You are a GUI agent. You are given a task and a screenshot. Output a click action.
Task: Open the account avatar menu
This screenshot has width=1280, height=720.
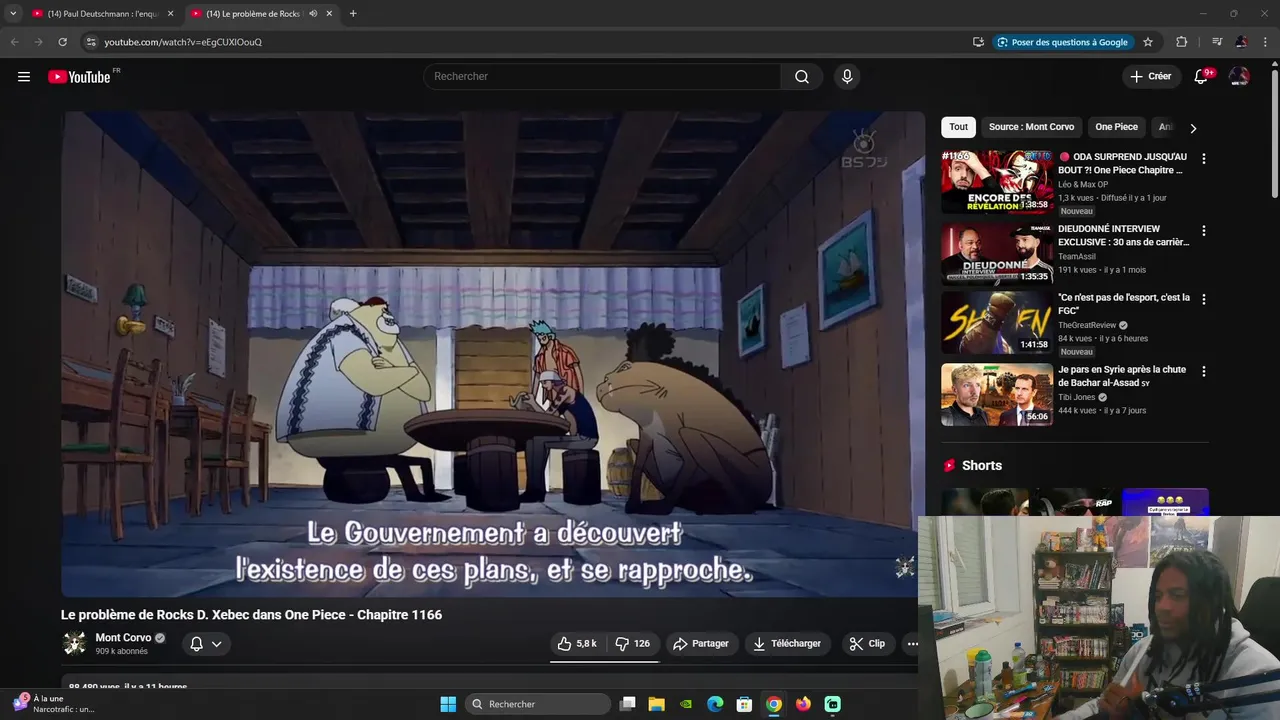click(x=1239, y=77)
